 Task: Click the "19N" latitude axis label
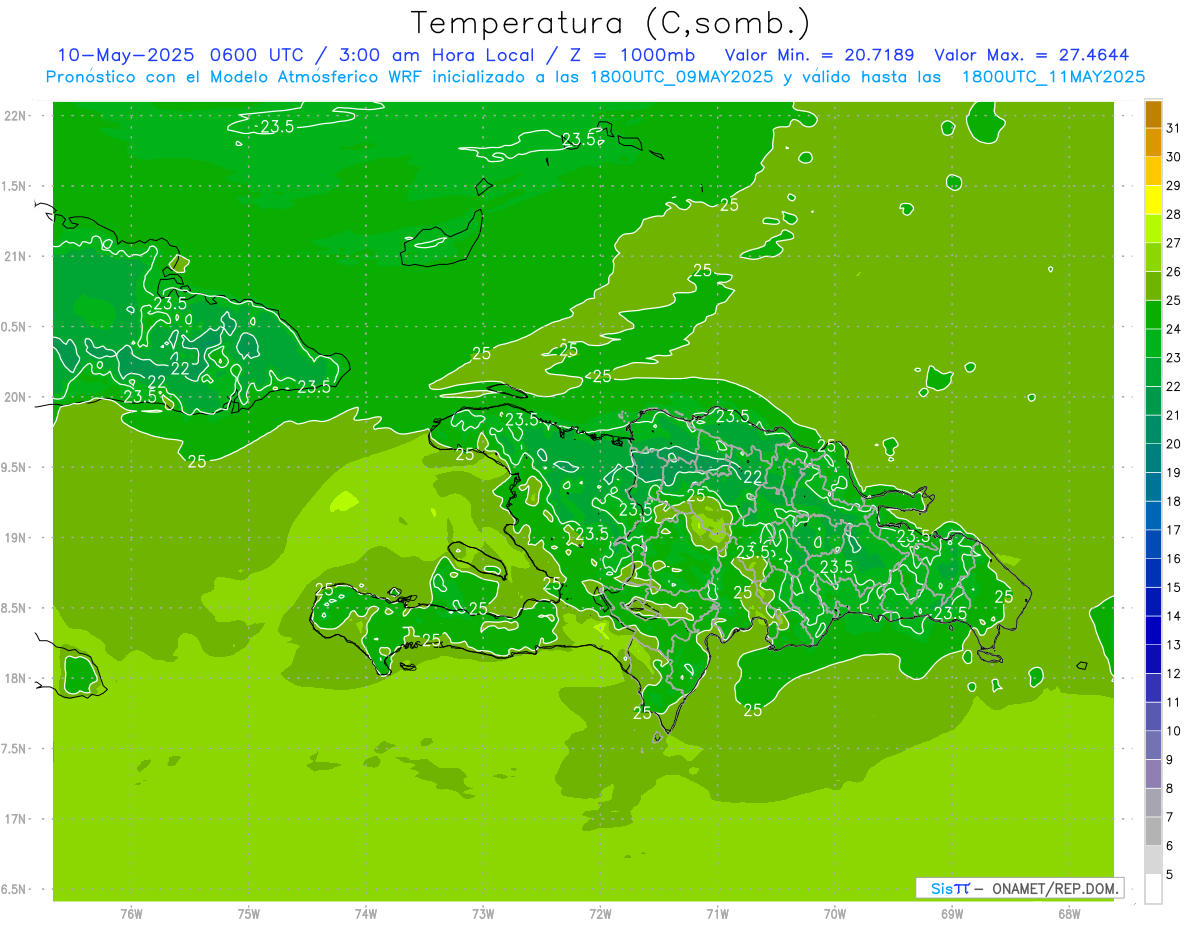pyautogui.click(x=16, y=538)
